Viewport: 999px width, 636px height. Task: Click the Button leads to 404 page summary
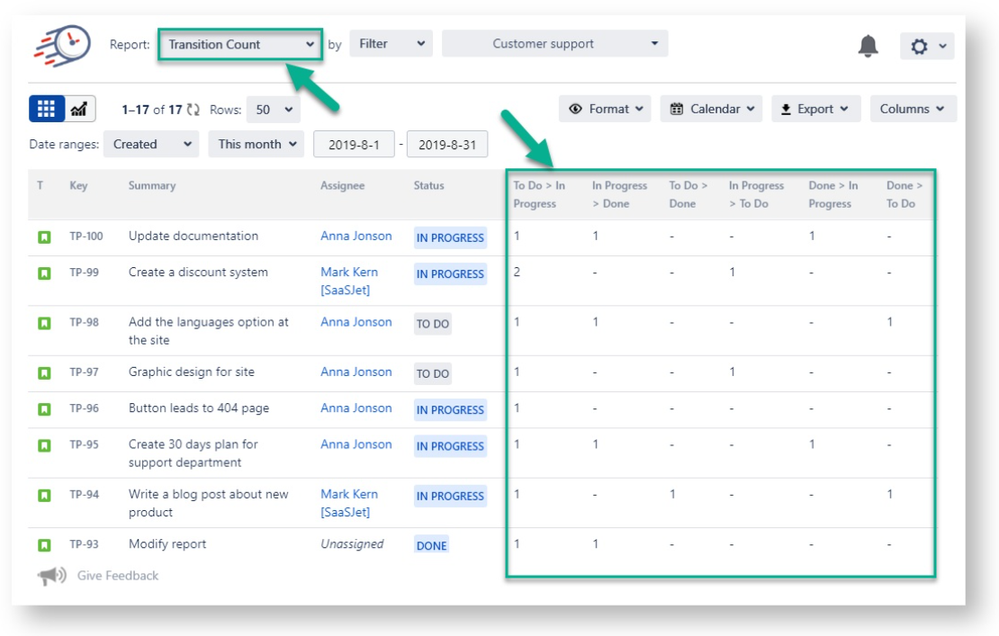point(199,408)
